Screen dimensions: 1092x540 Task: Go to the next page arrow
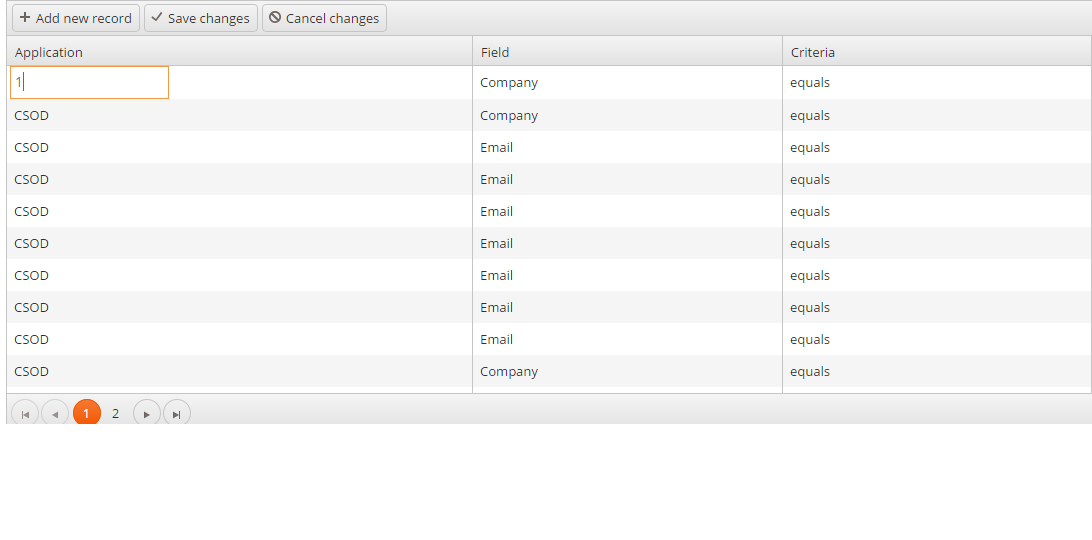pos(147,414)
